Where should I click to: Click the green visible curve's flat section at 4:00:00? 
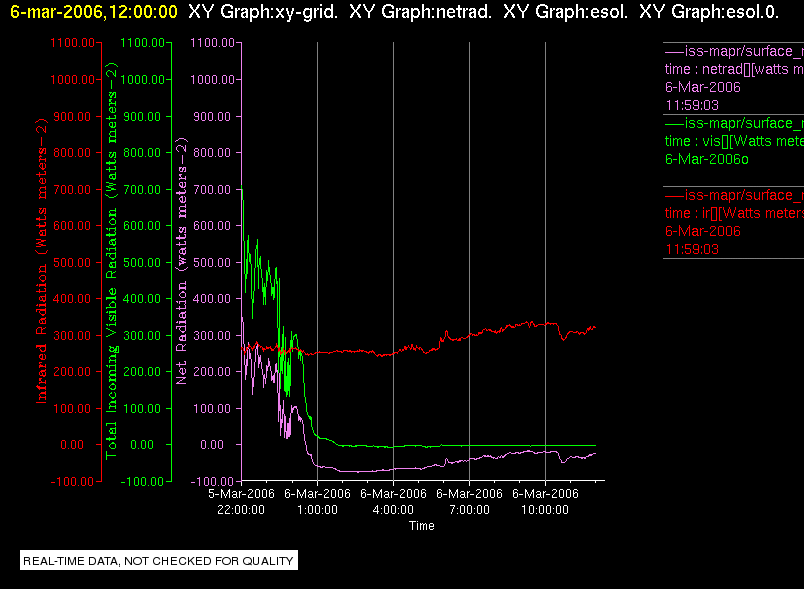(x=393, y=446)
